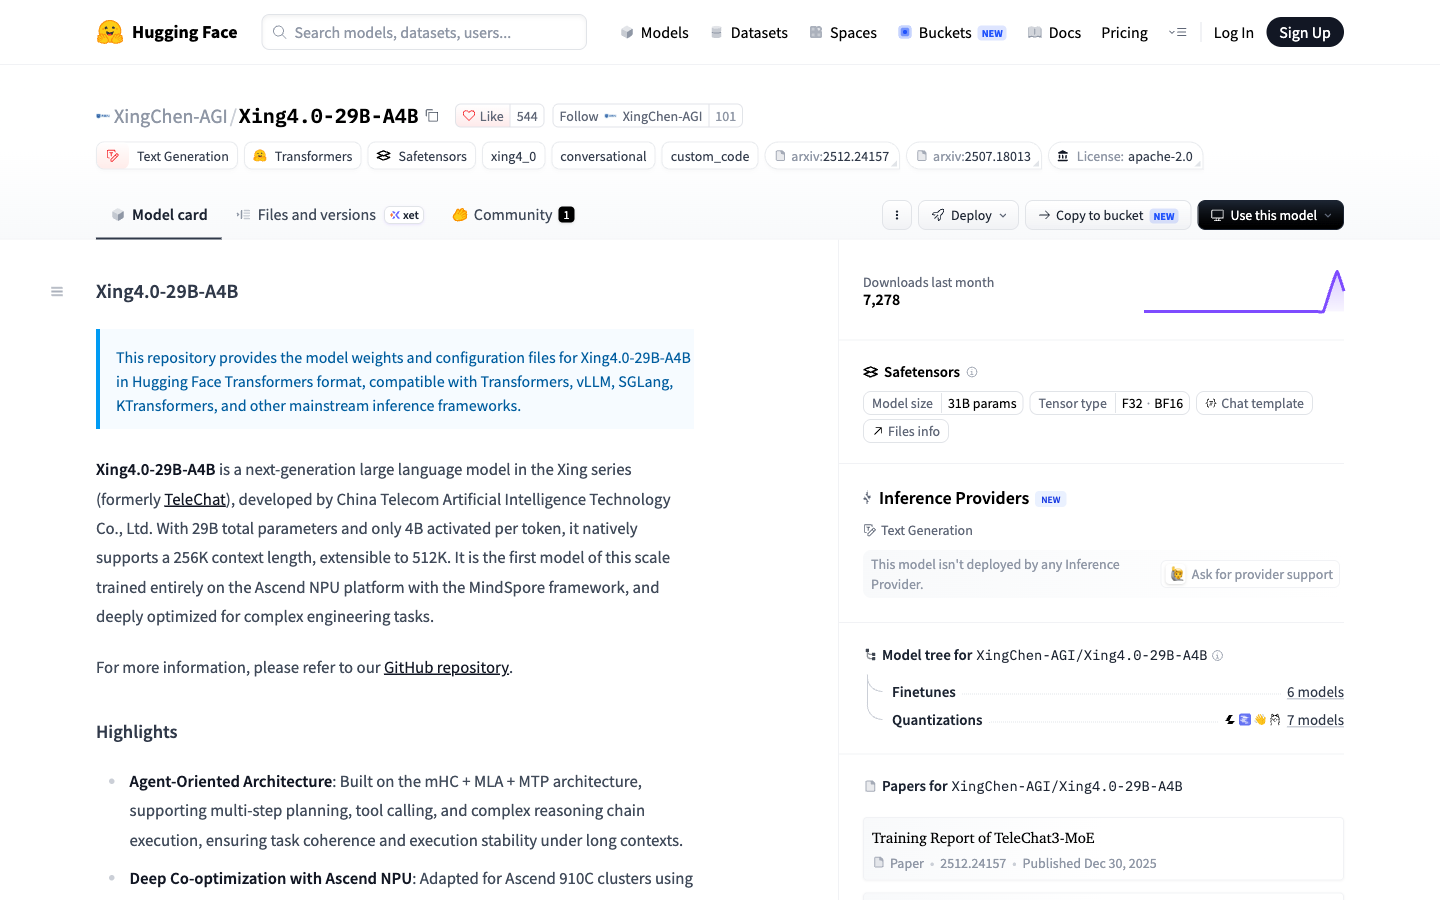Click Ask for provider support

(1251, 574)
